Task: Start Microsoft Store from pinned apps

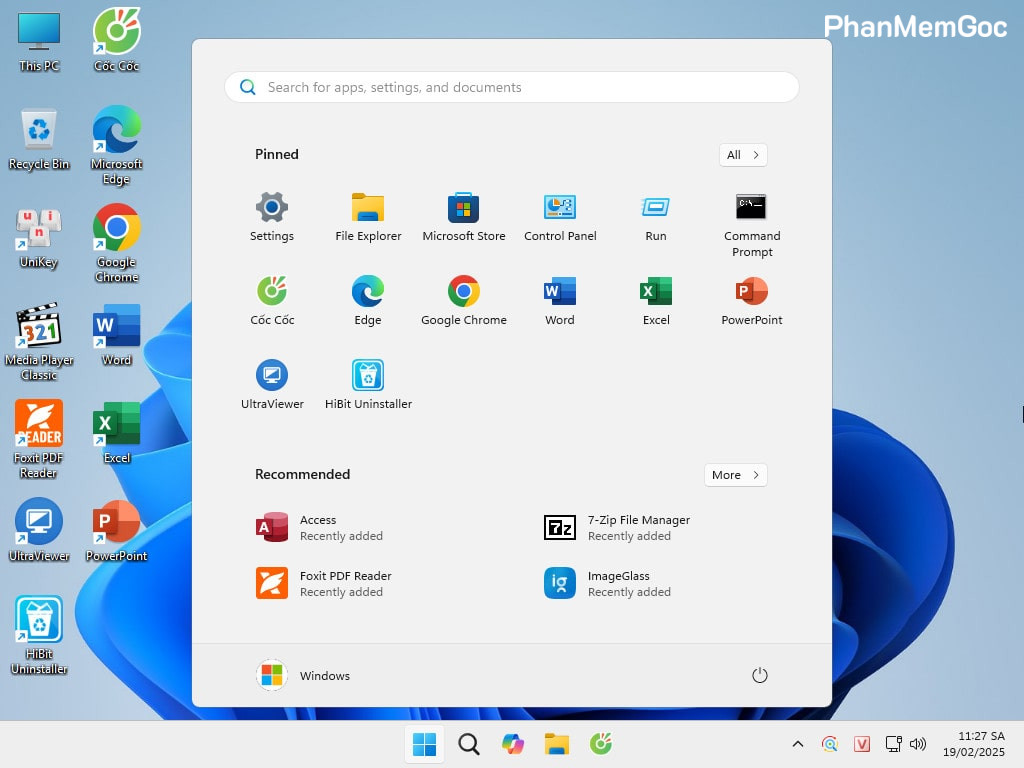Action: click(463, 210)
